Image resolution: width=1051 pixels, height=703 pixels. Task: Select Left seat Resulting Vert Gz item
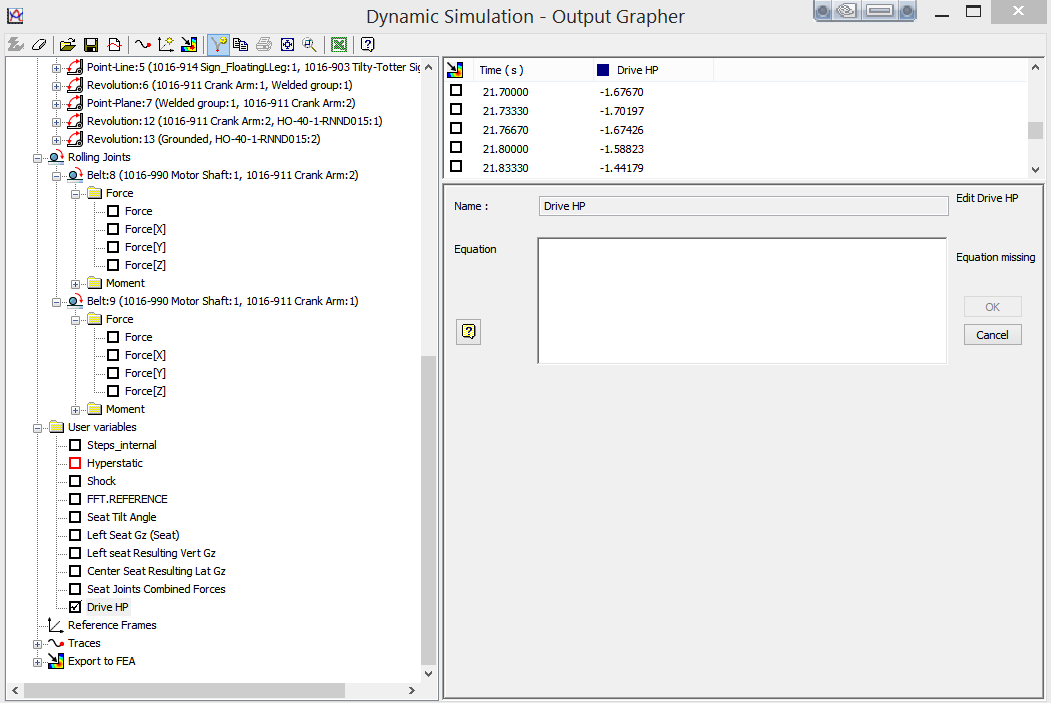(x=151, y=553)
